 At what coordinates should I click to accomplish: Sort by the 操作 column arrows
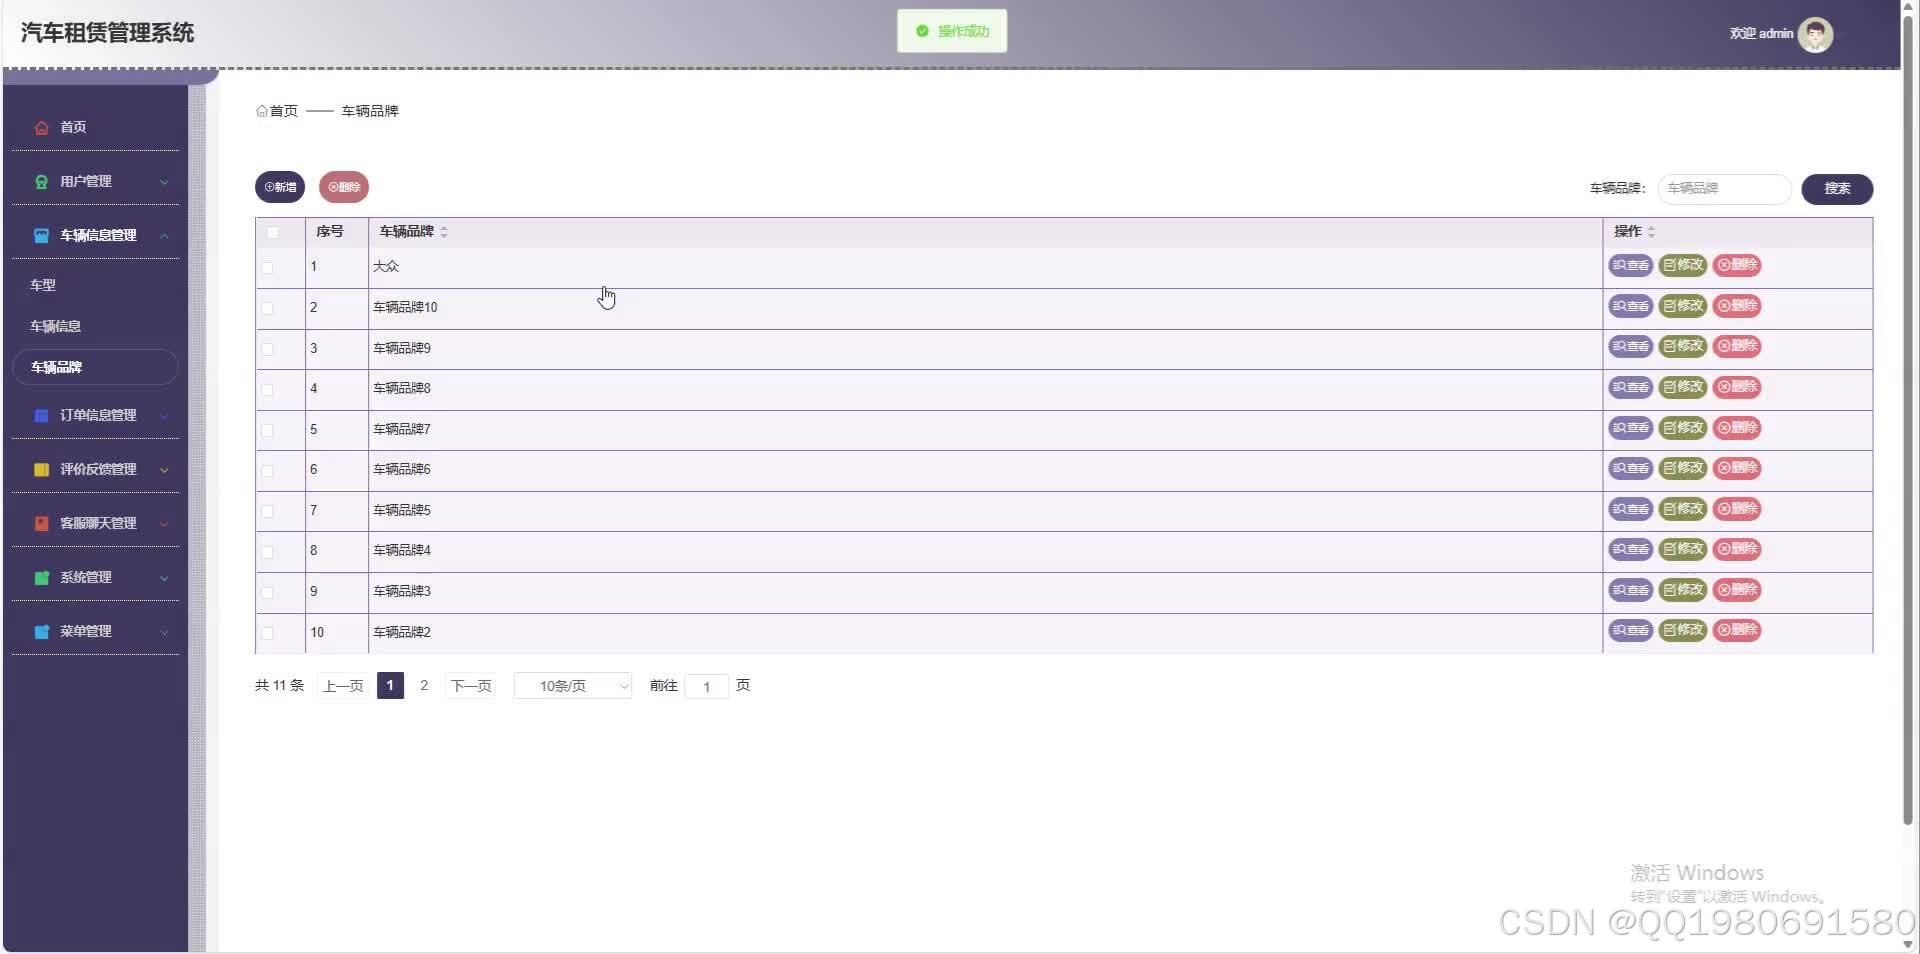tap(1651, 232)
